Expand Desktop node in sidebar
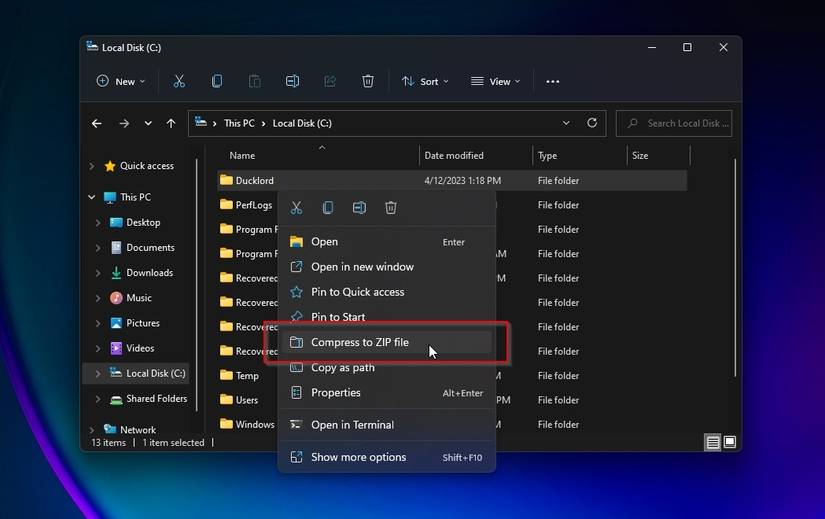The height and width of the screenshot is (519, 825). click(x=98, y=223)
